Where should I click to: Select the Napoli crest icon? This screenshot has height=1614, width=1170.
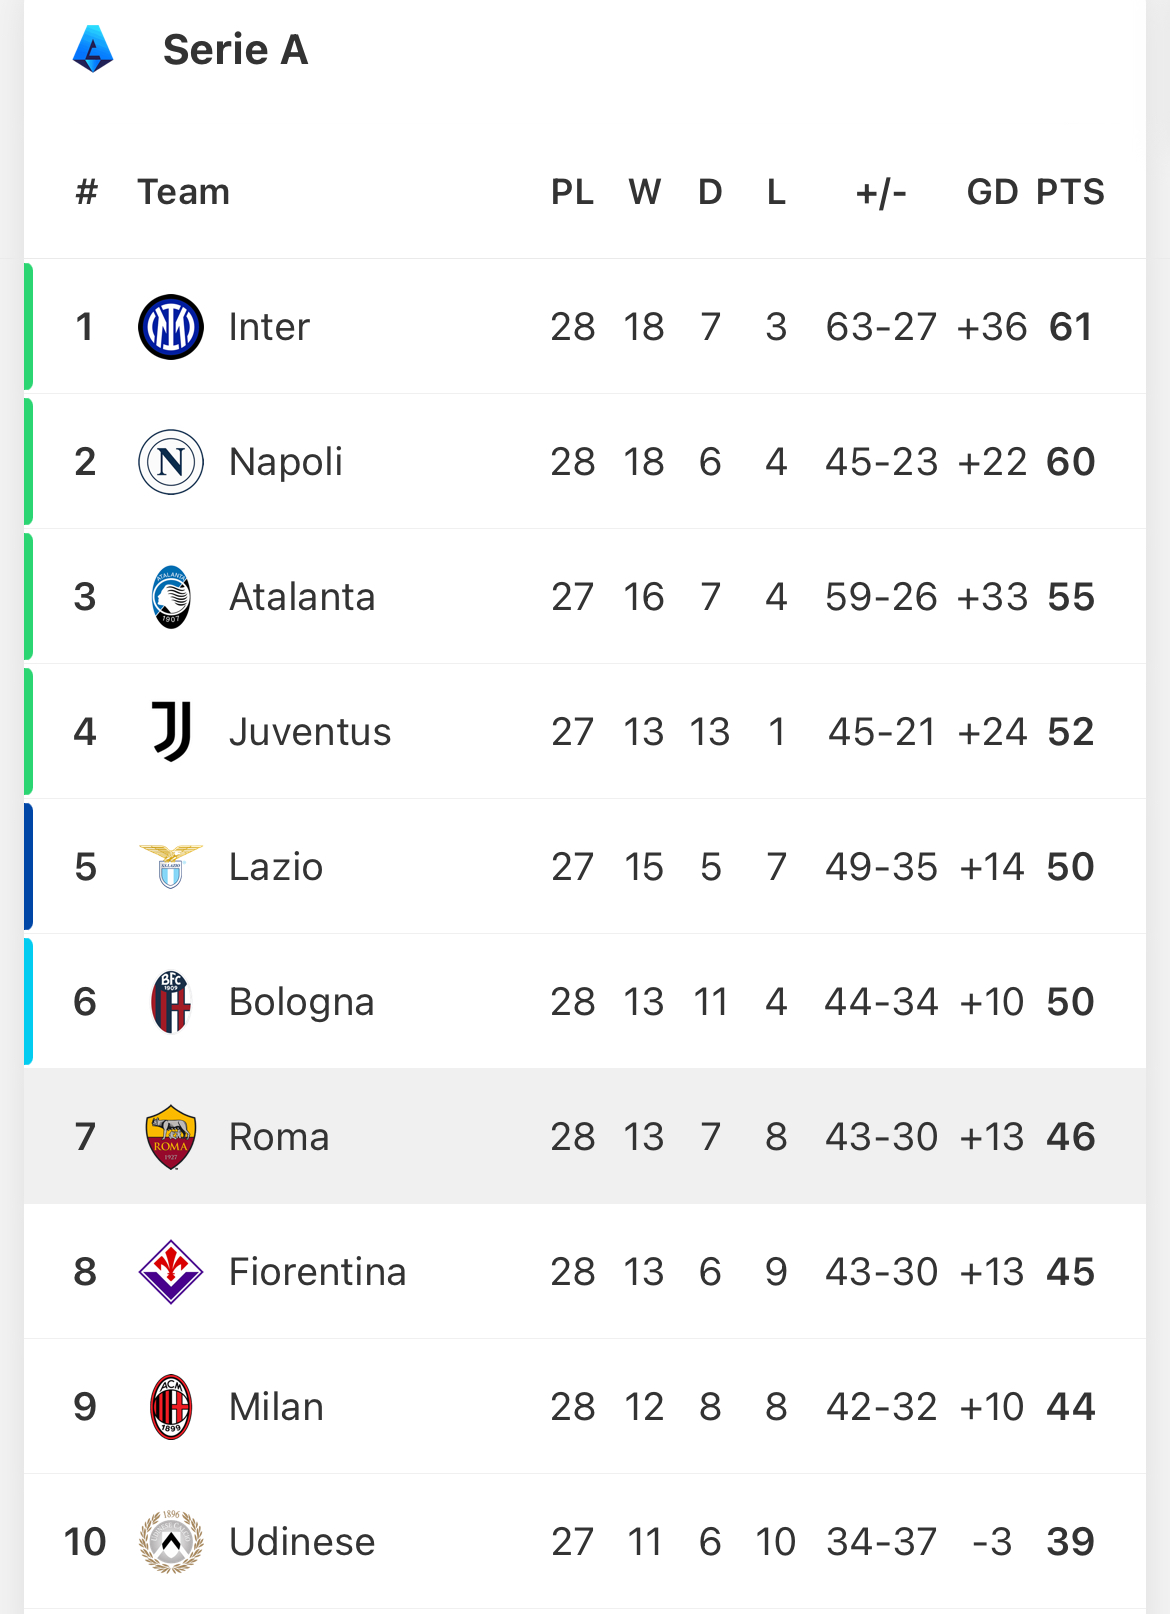(x=171, y=462)
